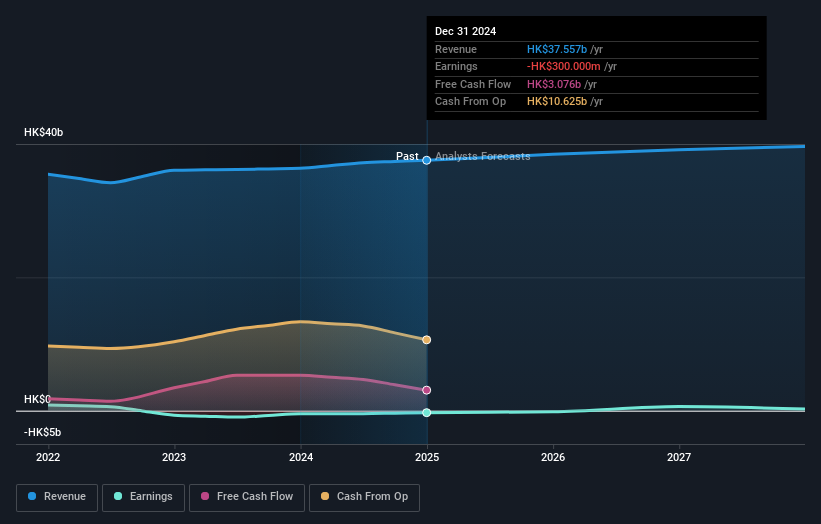Click the Earnings row label in tooltip
This screenshot has height=524, width=821.
click(x=456, y=66)
